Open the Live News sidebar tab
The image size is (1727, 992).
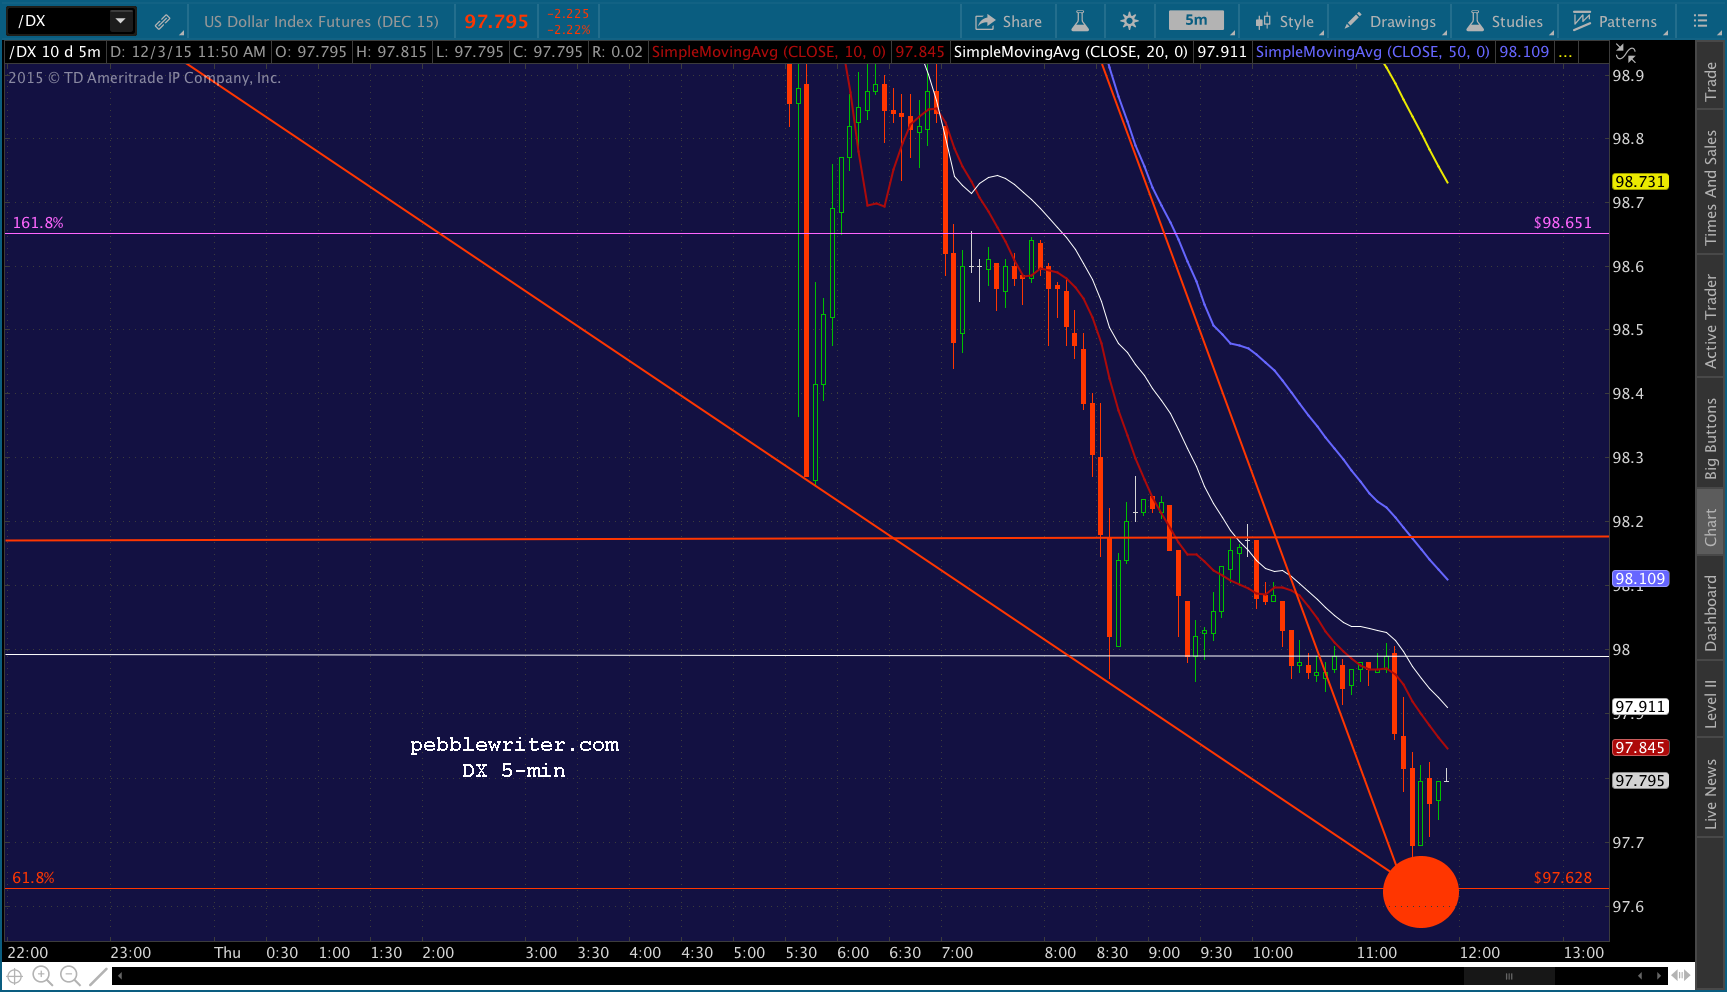pos(1711,794)
